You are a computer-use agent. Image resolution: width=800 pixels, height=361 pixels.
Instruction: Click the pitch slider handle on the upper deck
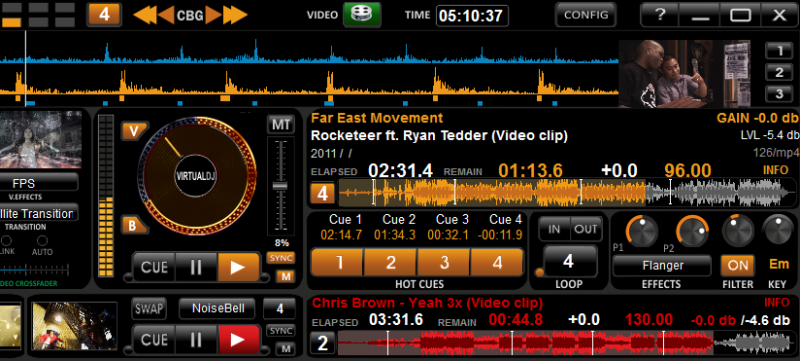tap(280, 186)
